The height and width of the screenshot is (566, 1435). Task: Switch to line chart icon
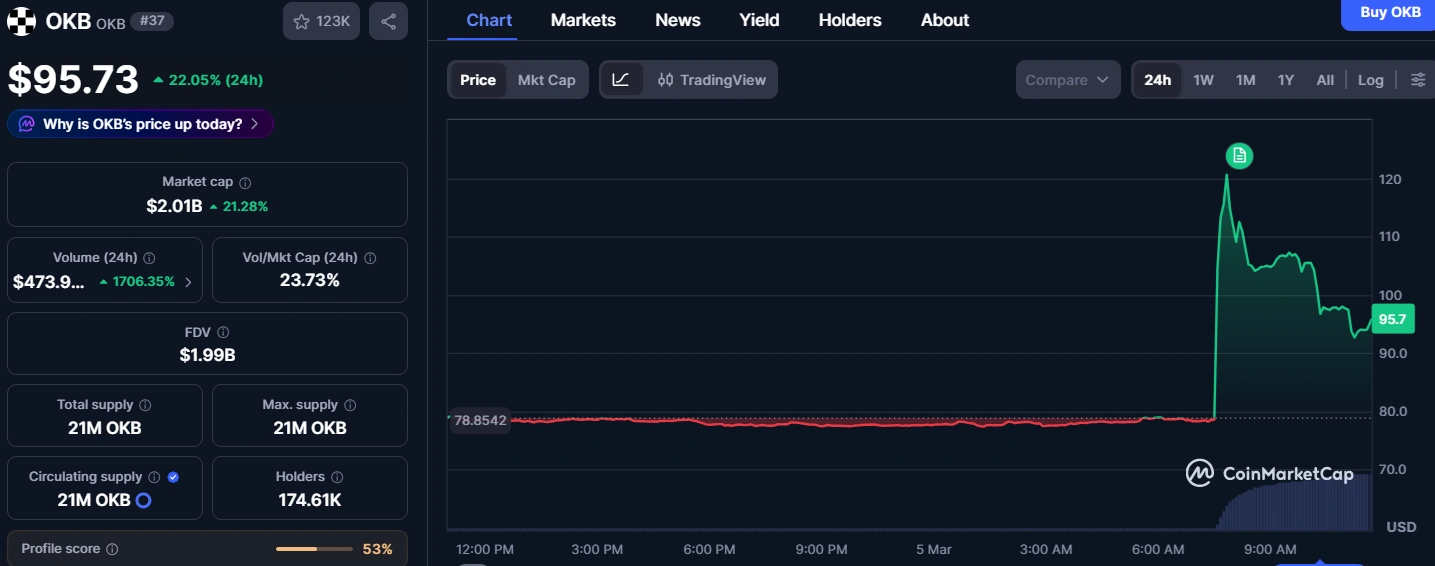(621, 80)
